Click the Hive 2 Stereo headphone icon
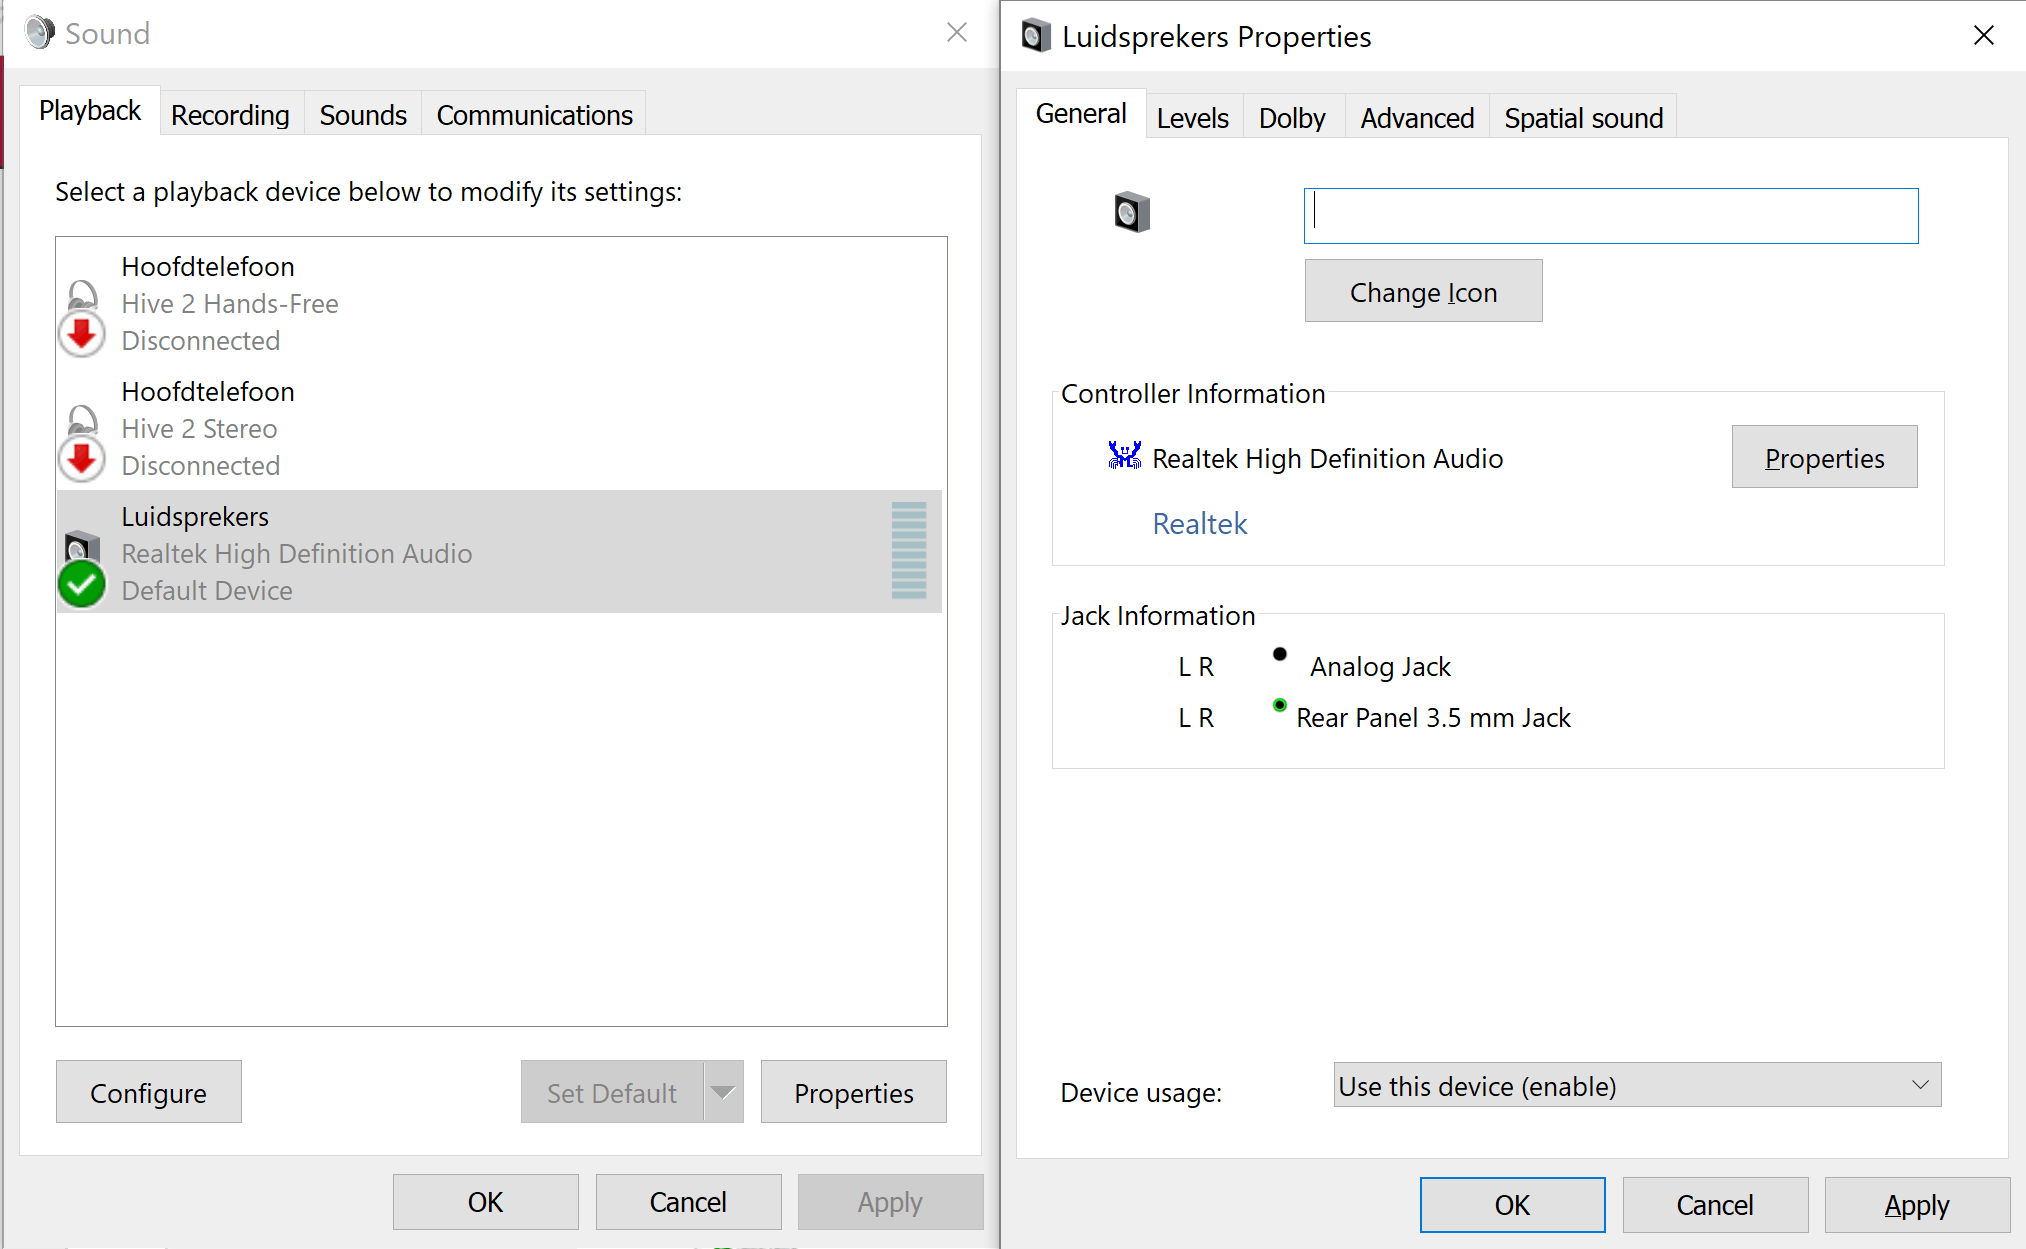Viewport: 2026px width, 1249px height. click(x=82, y=421)
